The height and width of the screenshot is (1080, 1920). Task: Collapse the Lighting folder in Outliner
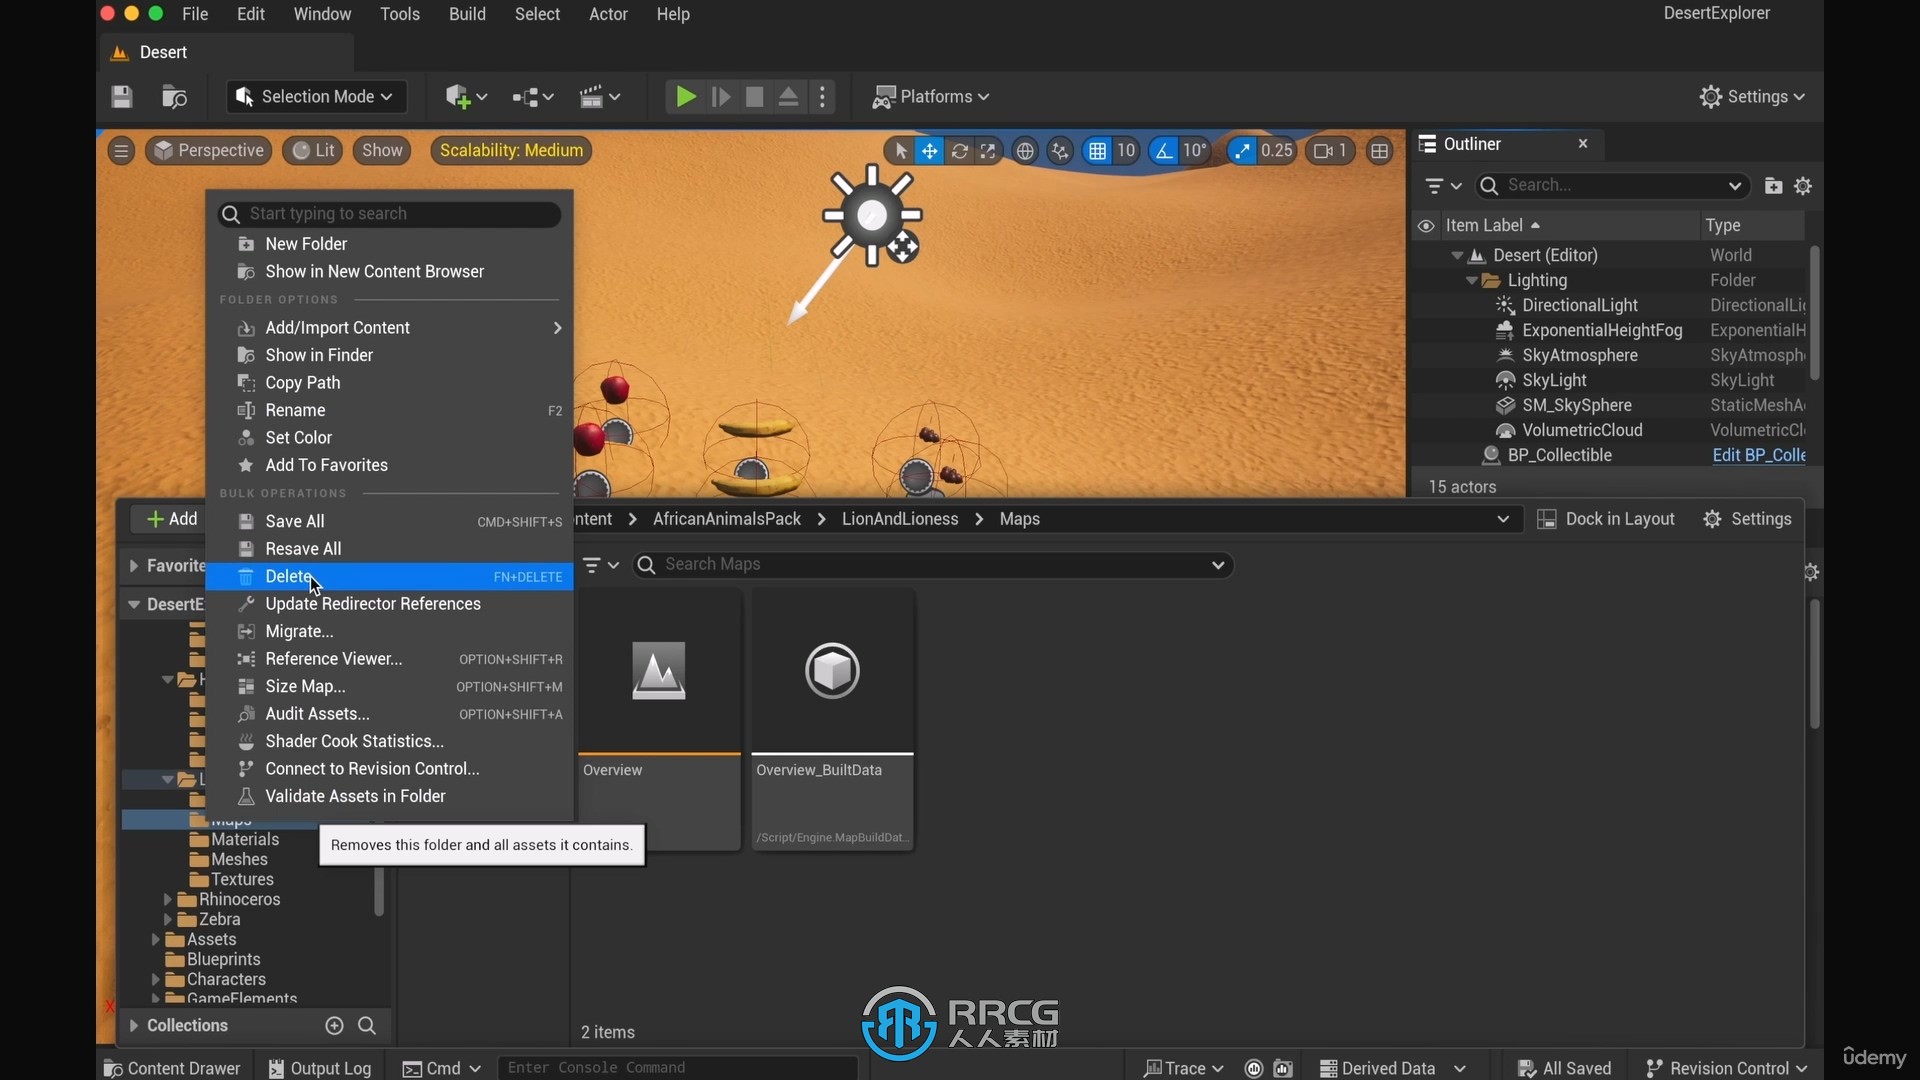[x=1471, y=281]
